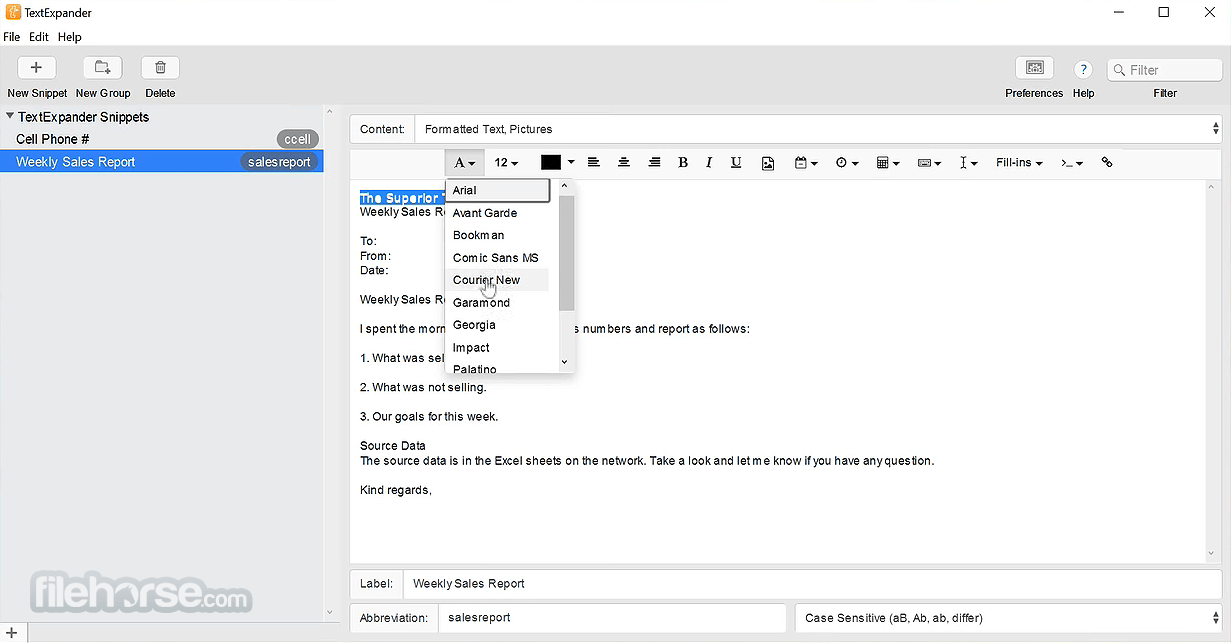Open the cursor position menu
The image size is (1232, 643).
[968, 163]
